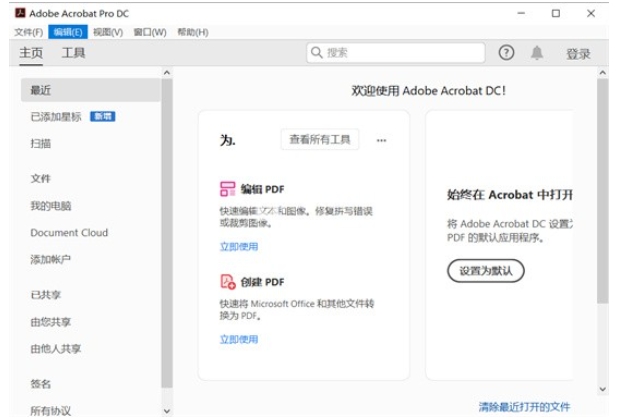Click the 创建 PDF heading text
The image size is (618, 420).
click(262, 282)
